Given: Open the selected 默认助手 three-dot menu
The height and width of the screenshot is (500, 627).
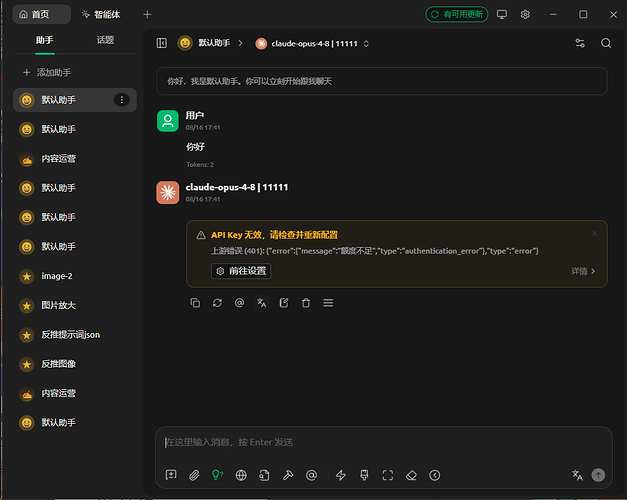Looking at the screenshot, I should tap(122, 100).
